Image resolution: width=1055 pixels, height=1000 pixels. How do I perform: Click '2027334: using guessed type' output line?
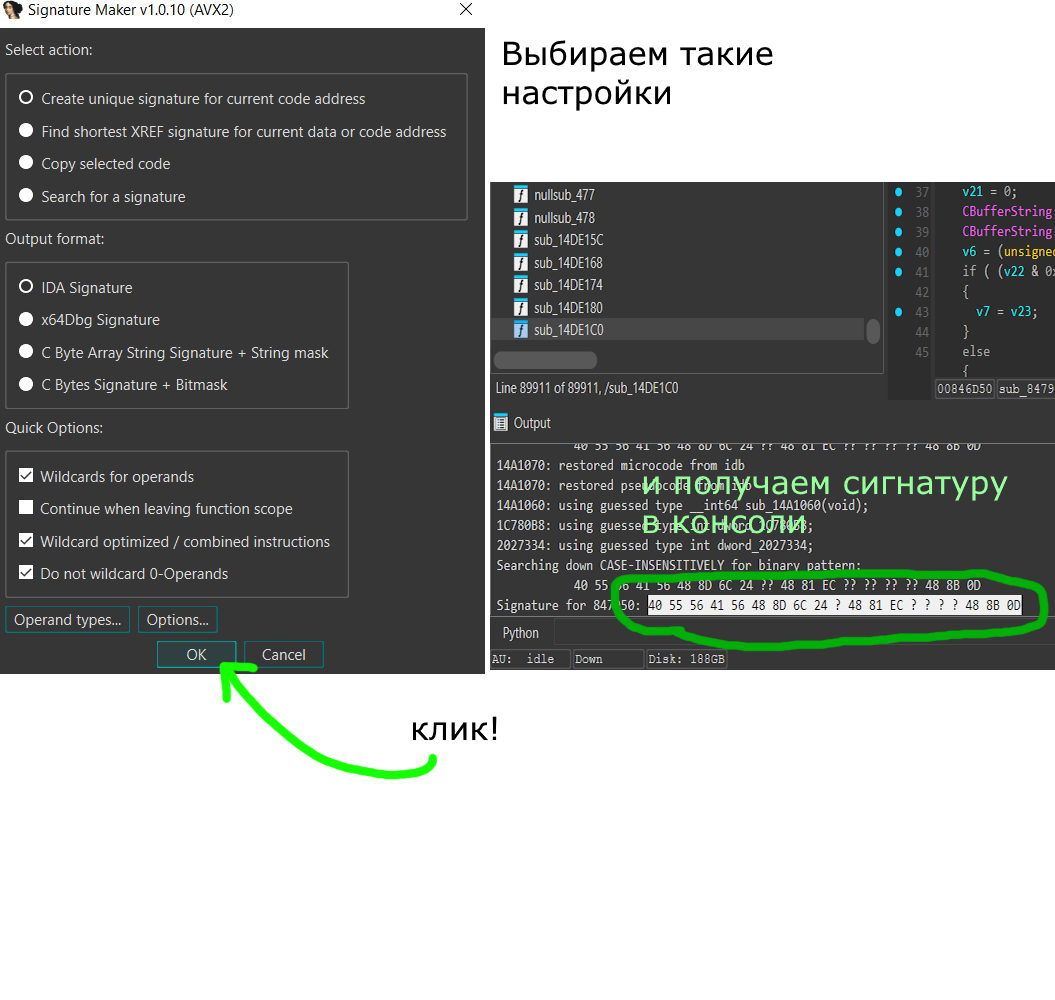click(x=655, y=545)
